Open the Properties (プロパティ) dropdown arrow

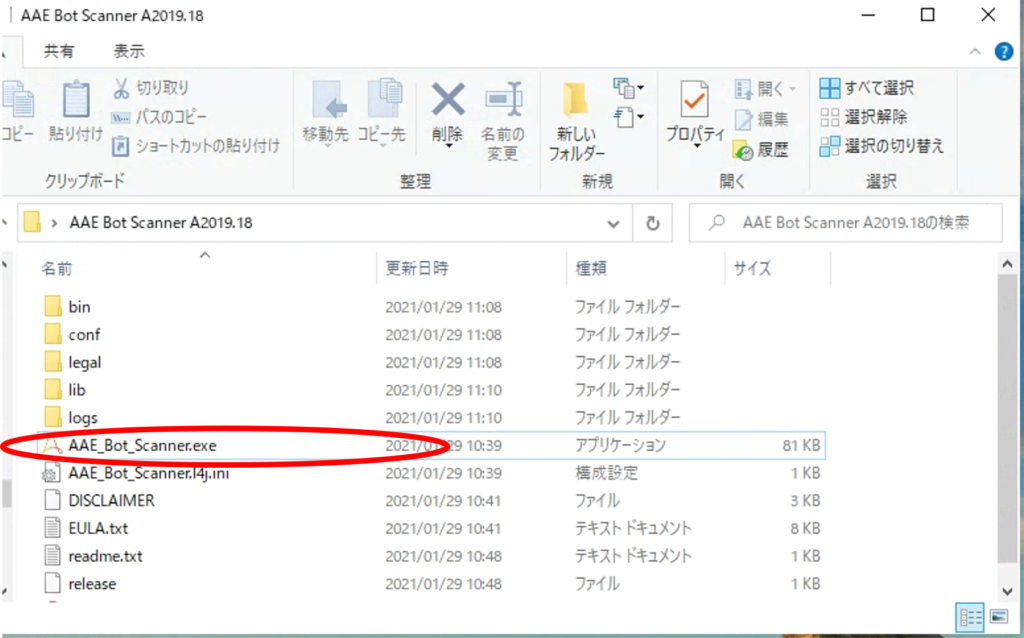pyautogui.click(x=696, y=146)
